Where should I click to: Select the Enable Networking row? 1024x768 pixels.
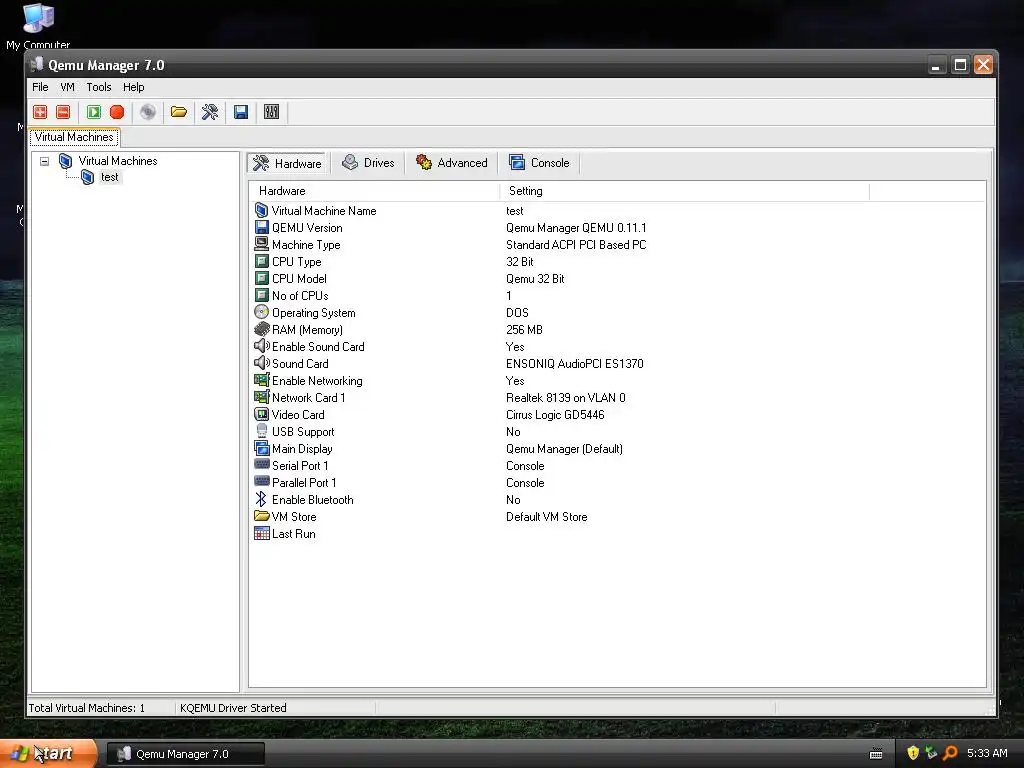(617, 381)
